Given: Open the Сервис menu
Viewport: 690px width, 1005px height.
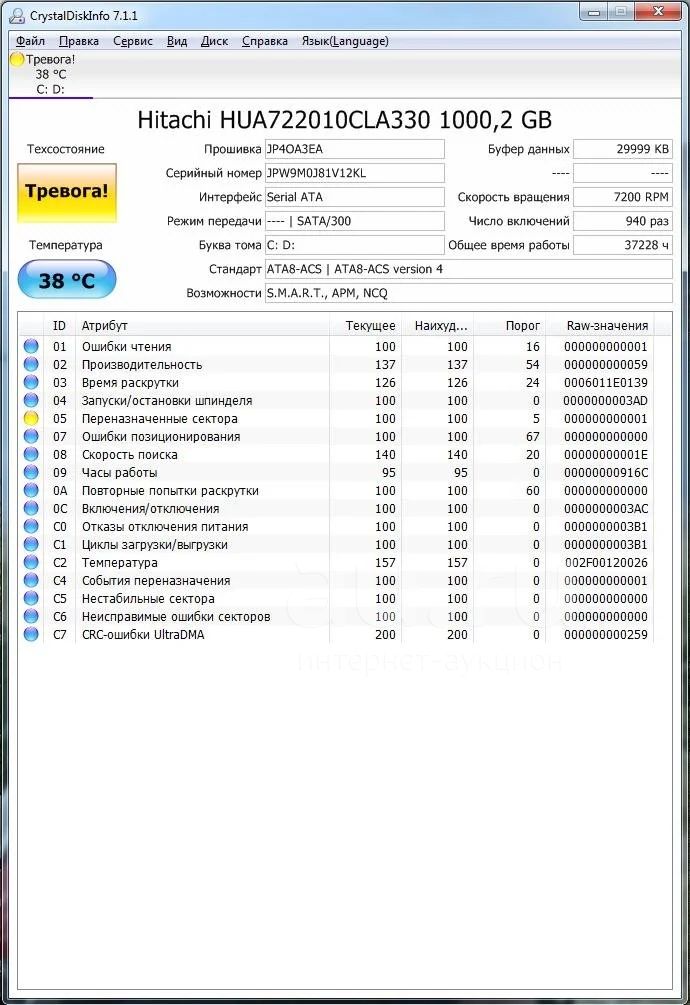Looking at the screenshot, I should point(133,41).
